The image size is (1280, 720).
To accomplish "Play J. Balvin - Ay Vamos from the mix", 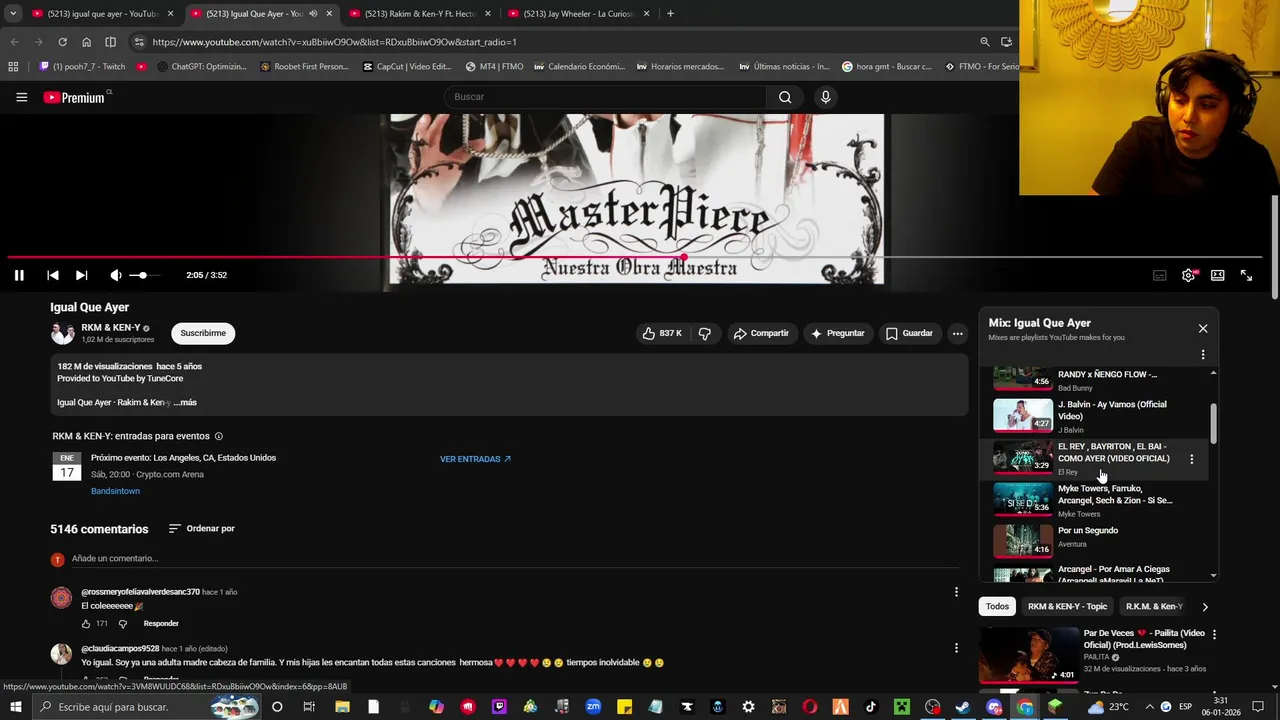I will pyautogui.click(x=1099, y=416).
